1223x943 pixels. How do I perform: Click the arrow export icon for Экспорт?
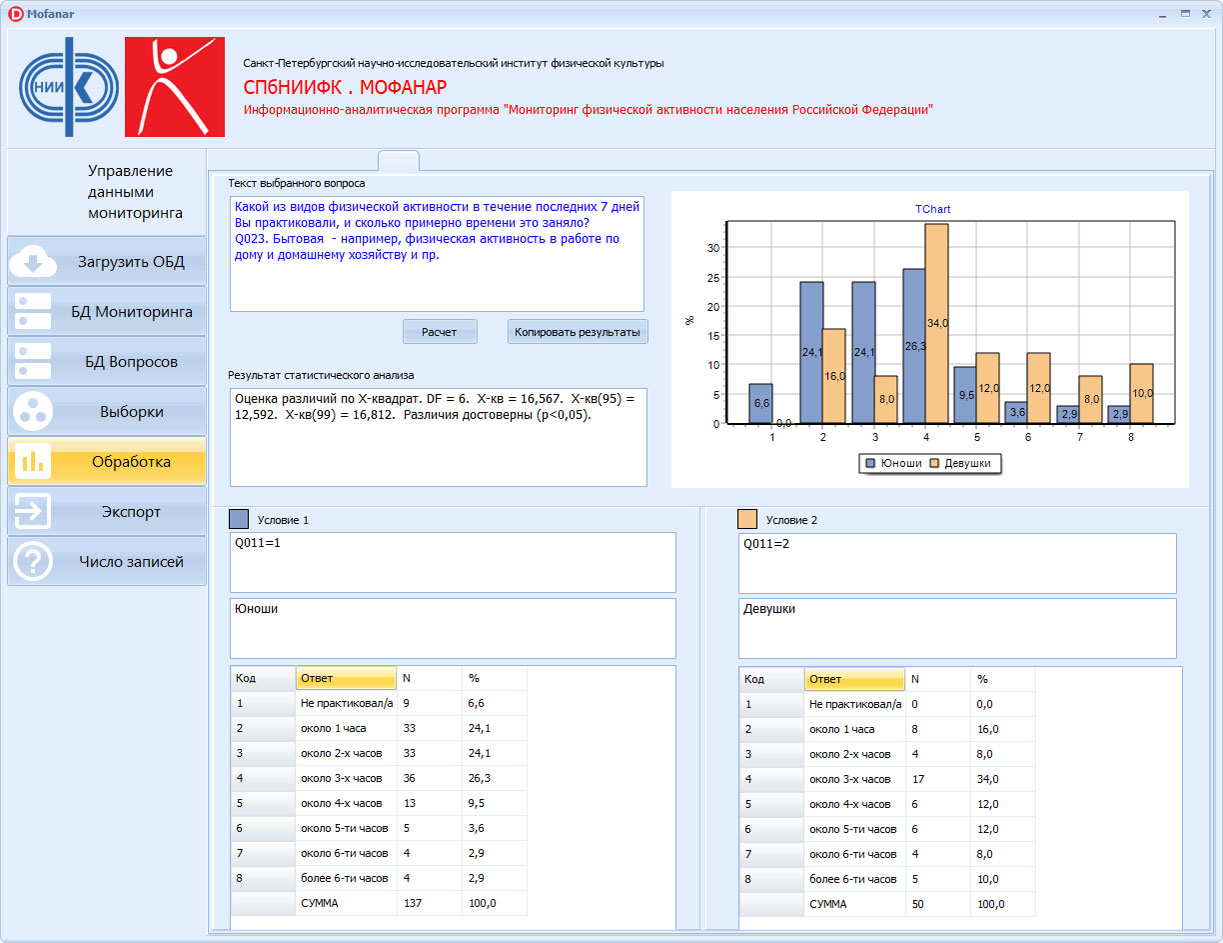[x=32, y=512]
